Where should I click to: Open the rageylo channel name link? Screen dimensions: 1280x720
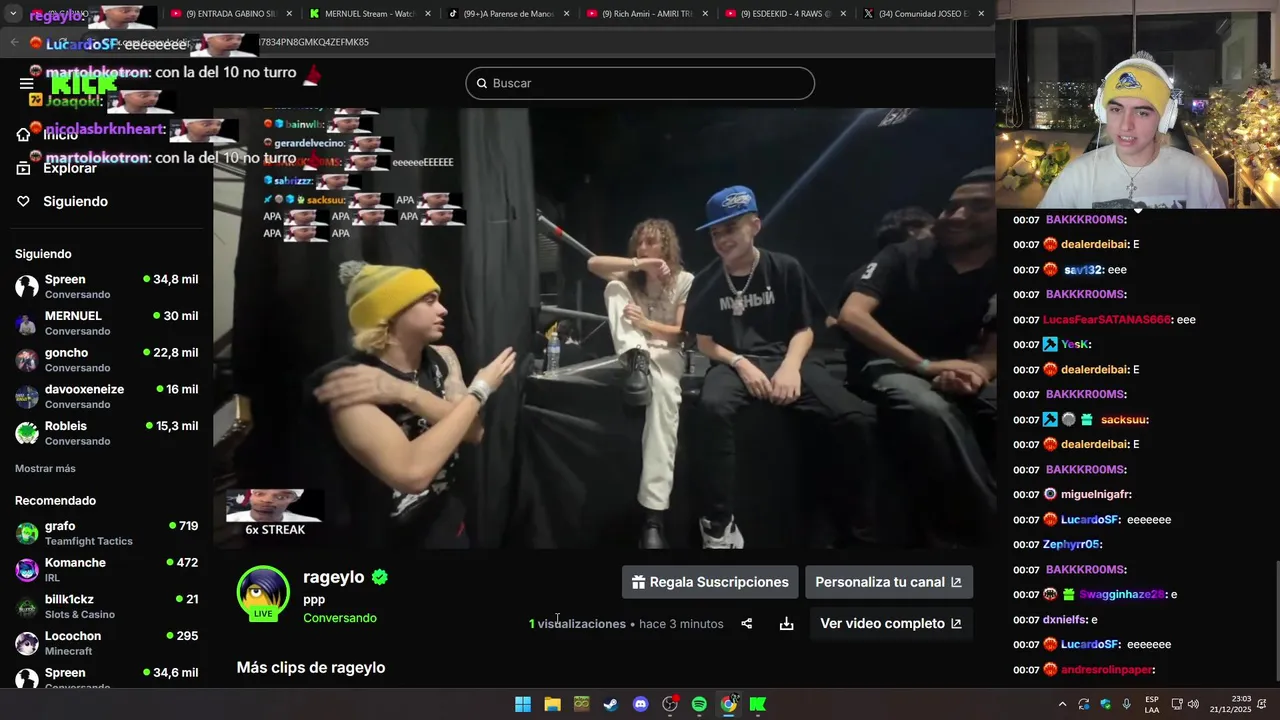click(x=334, y=577)
